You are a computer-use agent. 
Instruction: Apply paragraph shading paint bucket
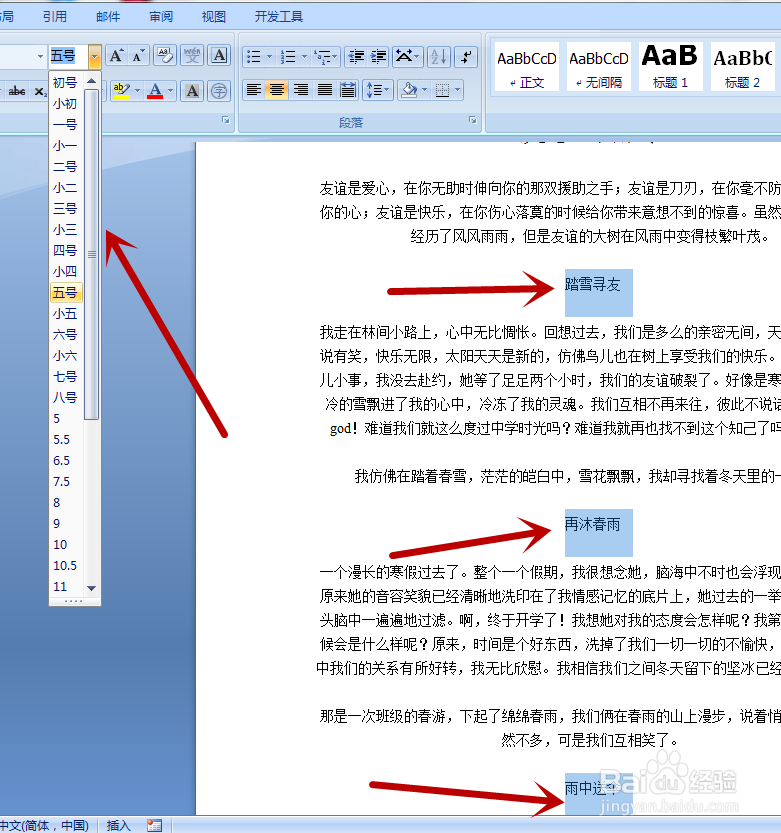[x=409, y=90]
